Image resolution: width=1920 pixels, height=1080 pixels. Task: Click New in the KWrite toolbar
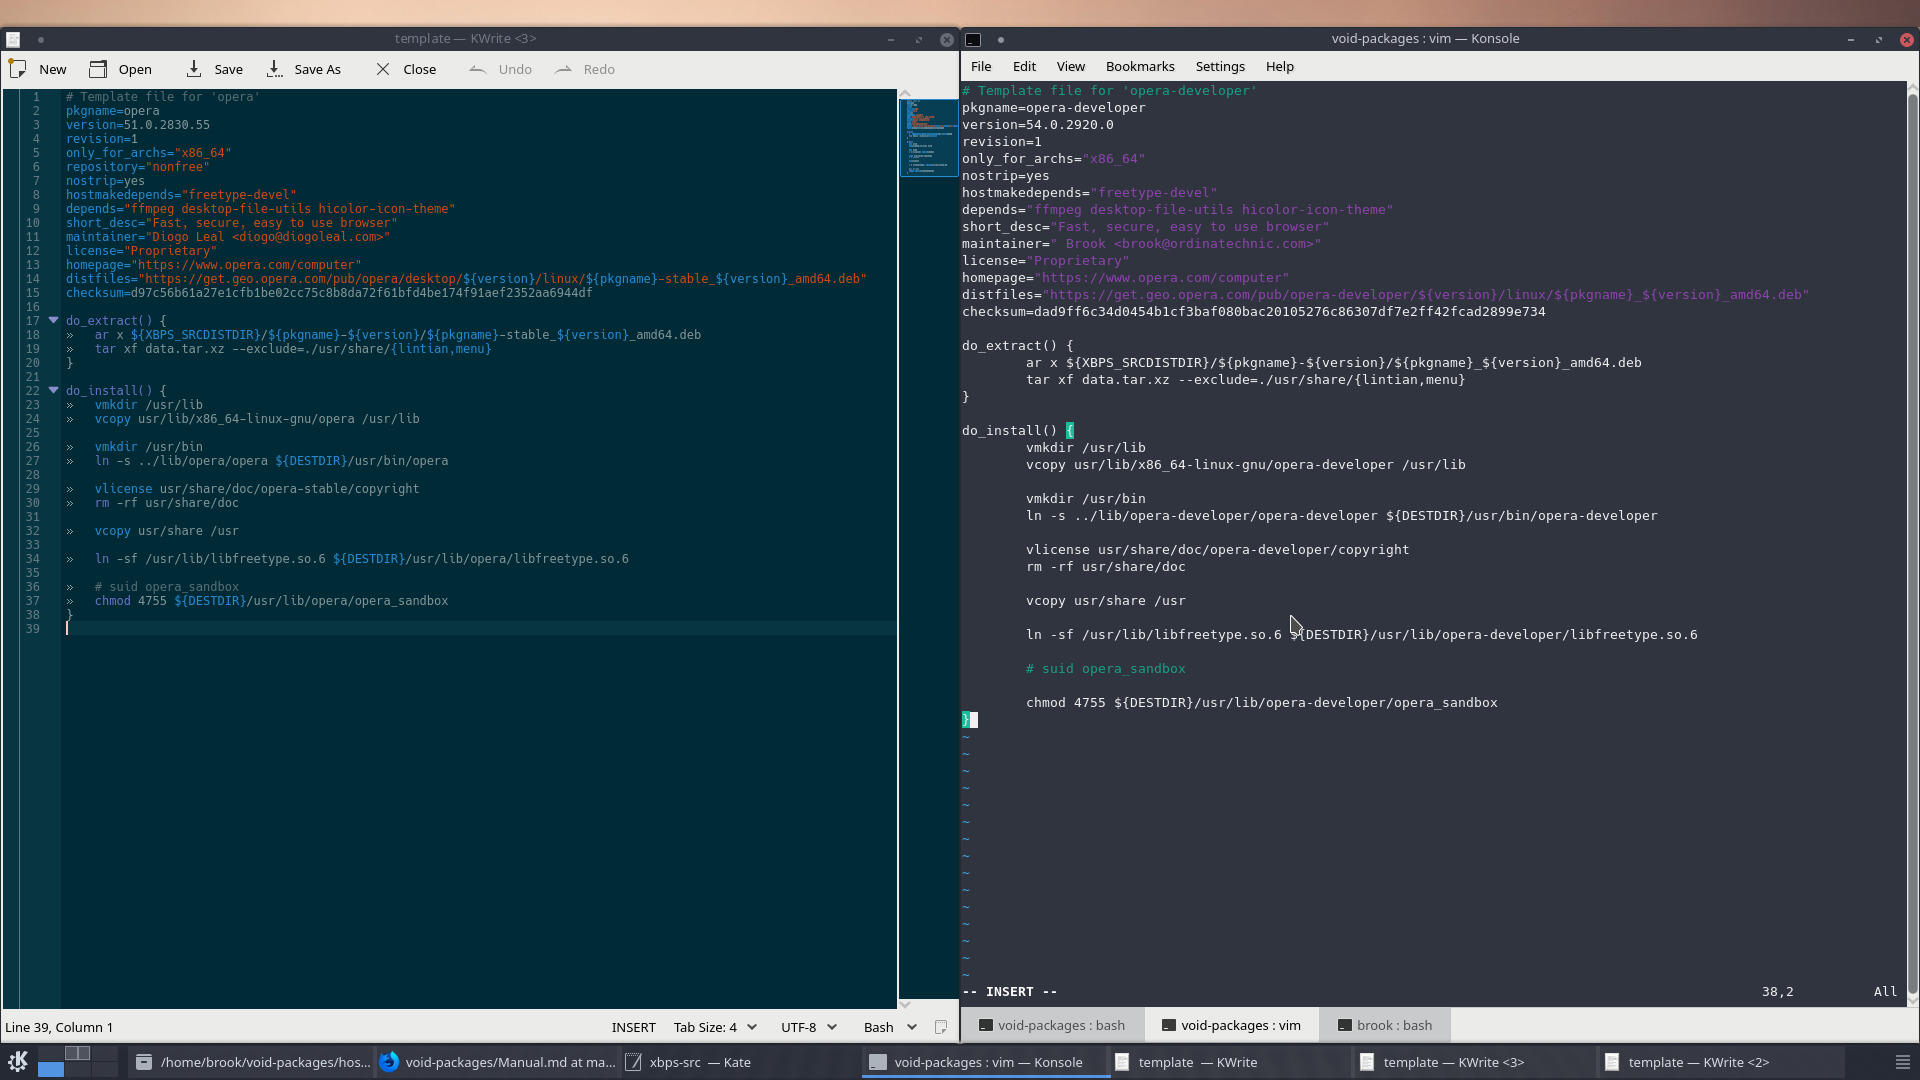(x=38, y=69)
